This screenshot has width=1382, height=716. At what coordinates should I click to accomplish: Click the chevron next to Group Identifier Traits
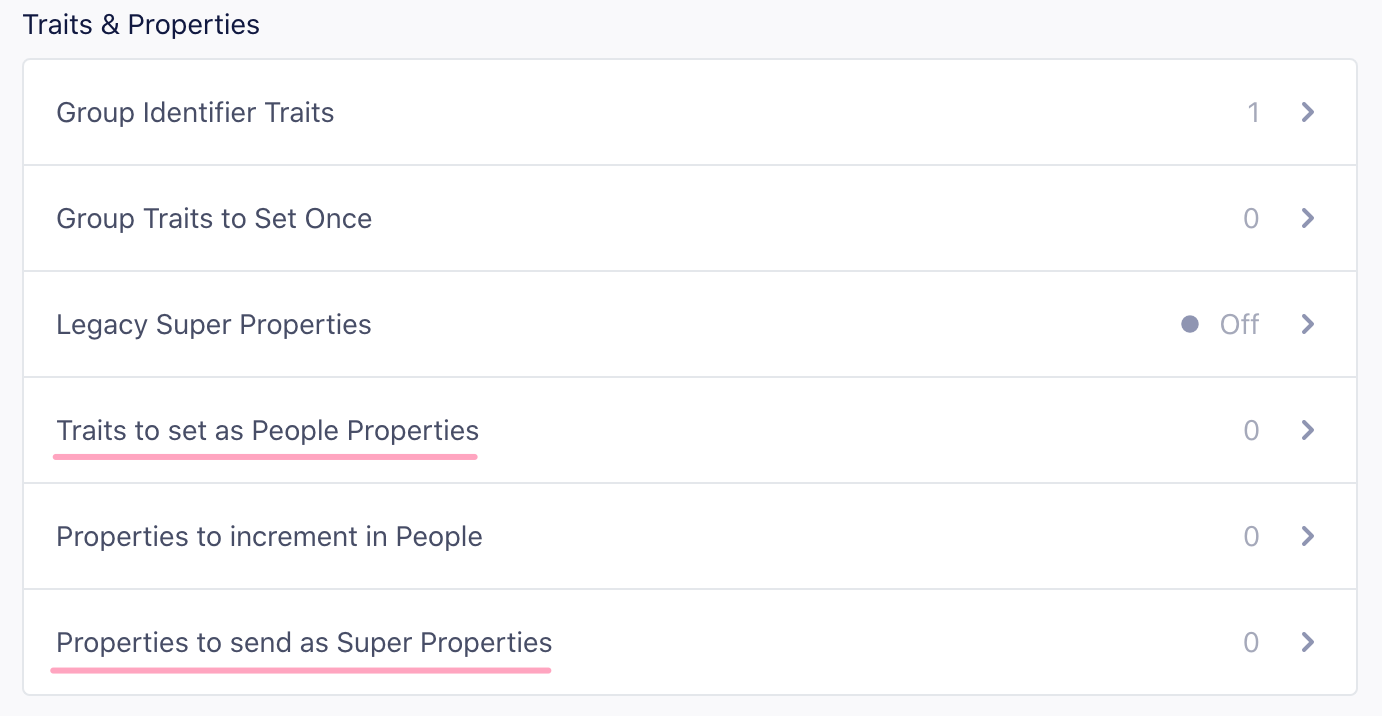pyautogui.click(x=1307, y=112)
